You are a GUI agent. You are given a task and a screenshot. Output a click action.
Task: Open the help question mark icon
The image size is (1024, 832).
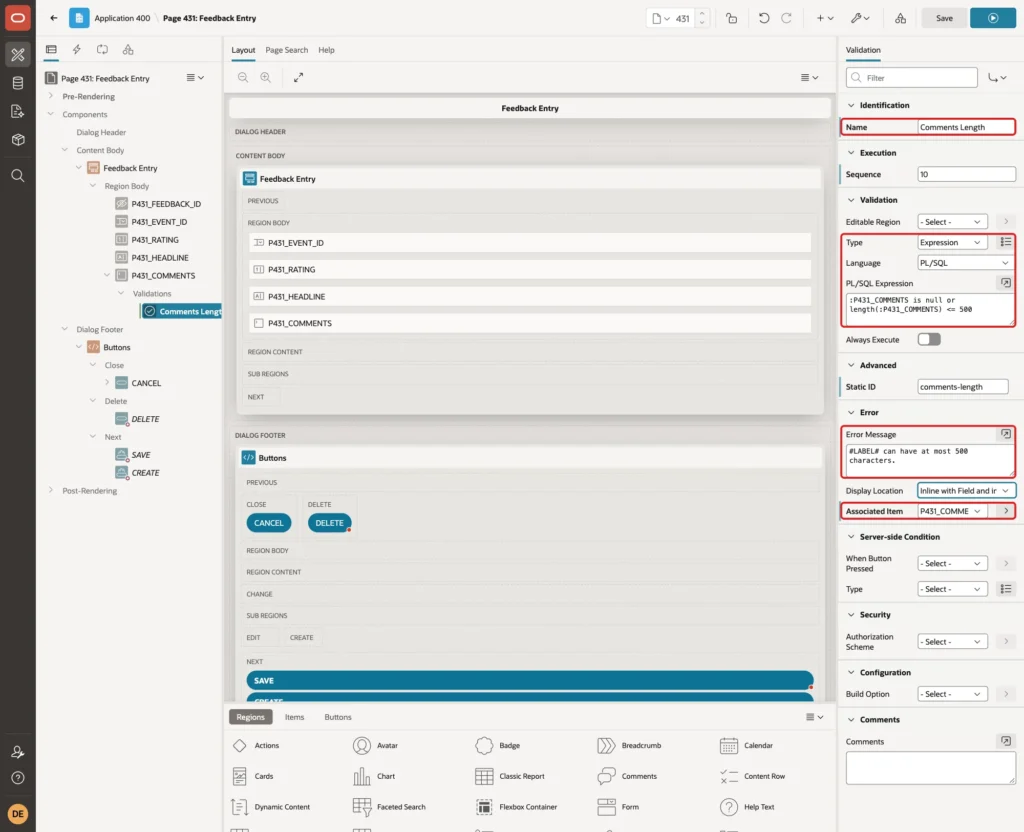[x=18, y=778]
